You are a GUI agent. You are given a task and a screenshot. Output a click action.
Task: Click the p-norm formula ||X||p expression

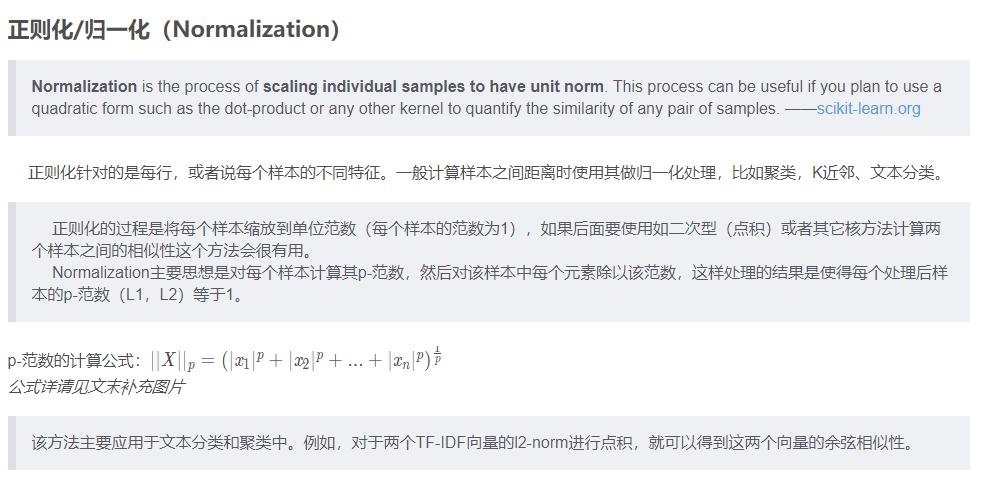295,360
